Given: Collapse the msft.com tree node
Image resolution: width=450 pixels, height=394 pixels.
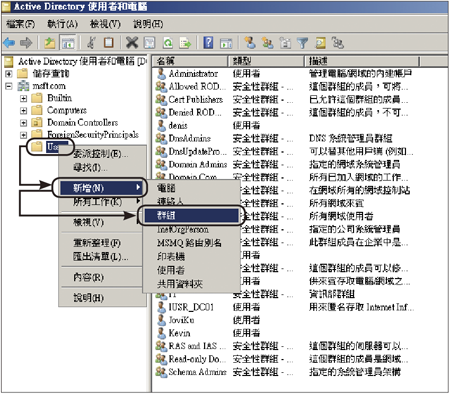Looking at the screenshot, I should [9, 86].
